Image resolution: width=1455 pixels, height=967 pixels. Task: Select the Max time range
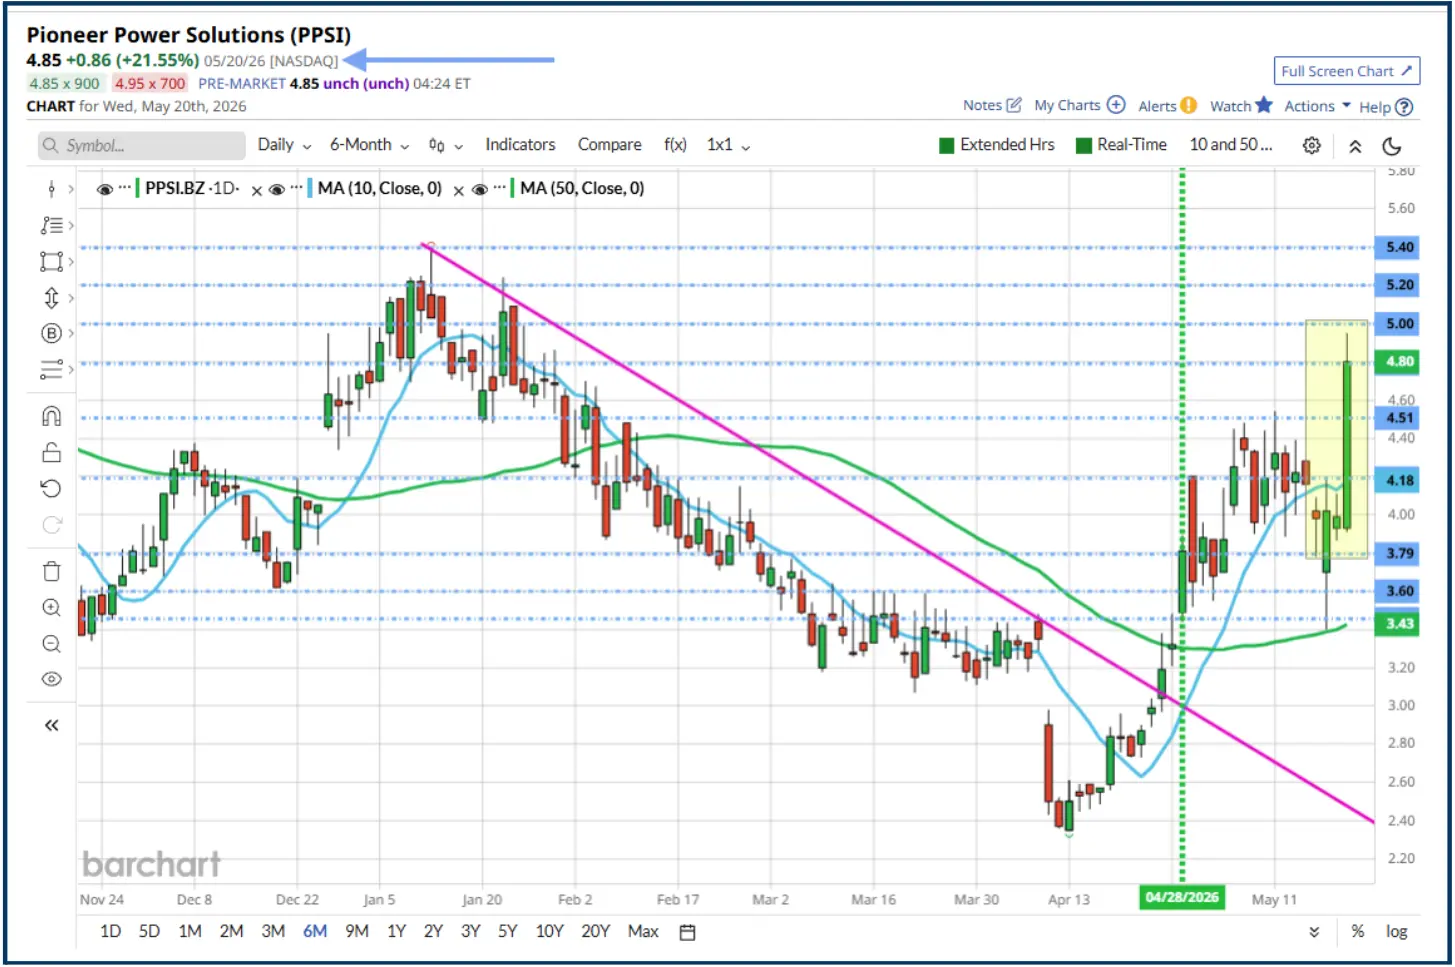click(x=643, y=932)
